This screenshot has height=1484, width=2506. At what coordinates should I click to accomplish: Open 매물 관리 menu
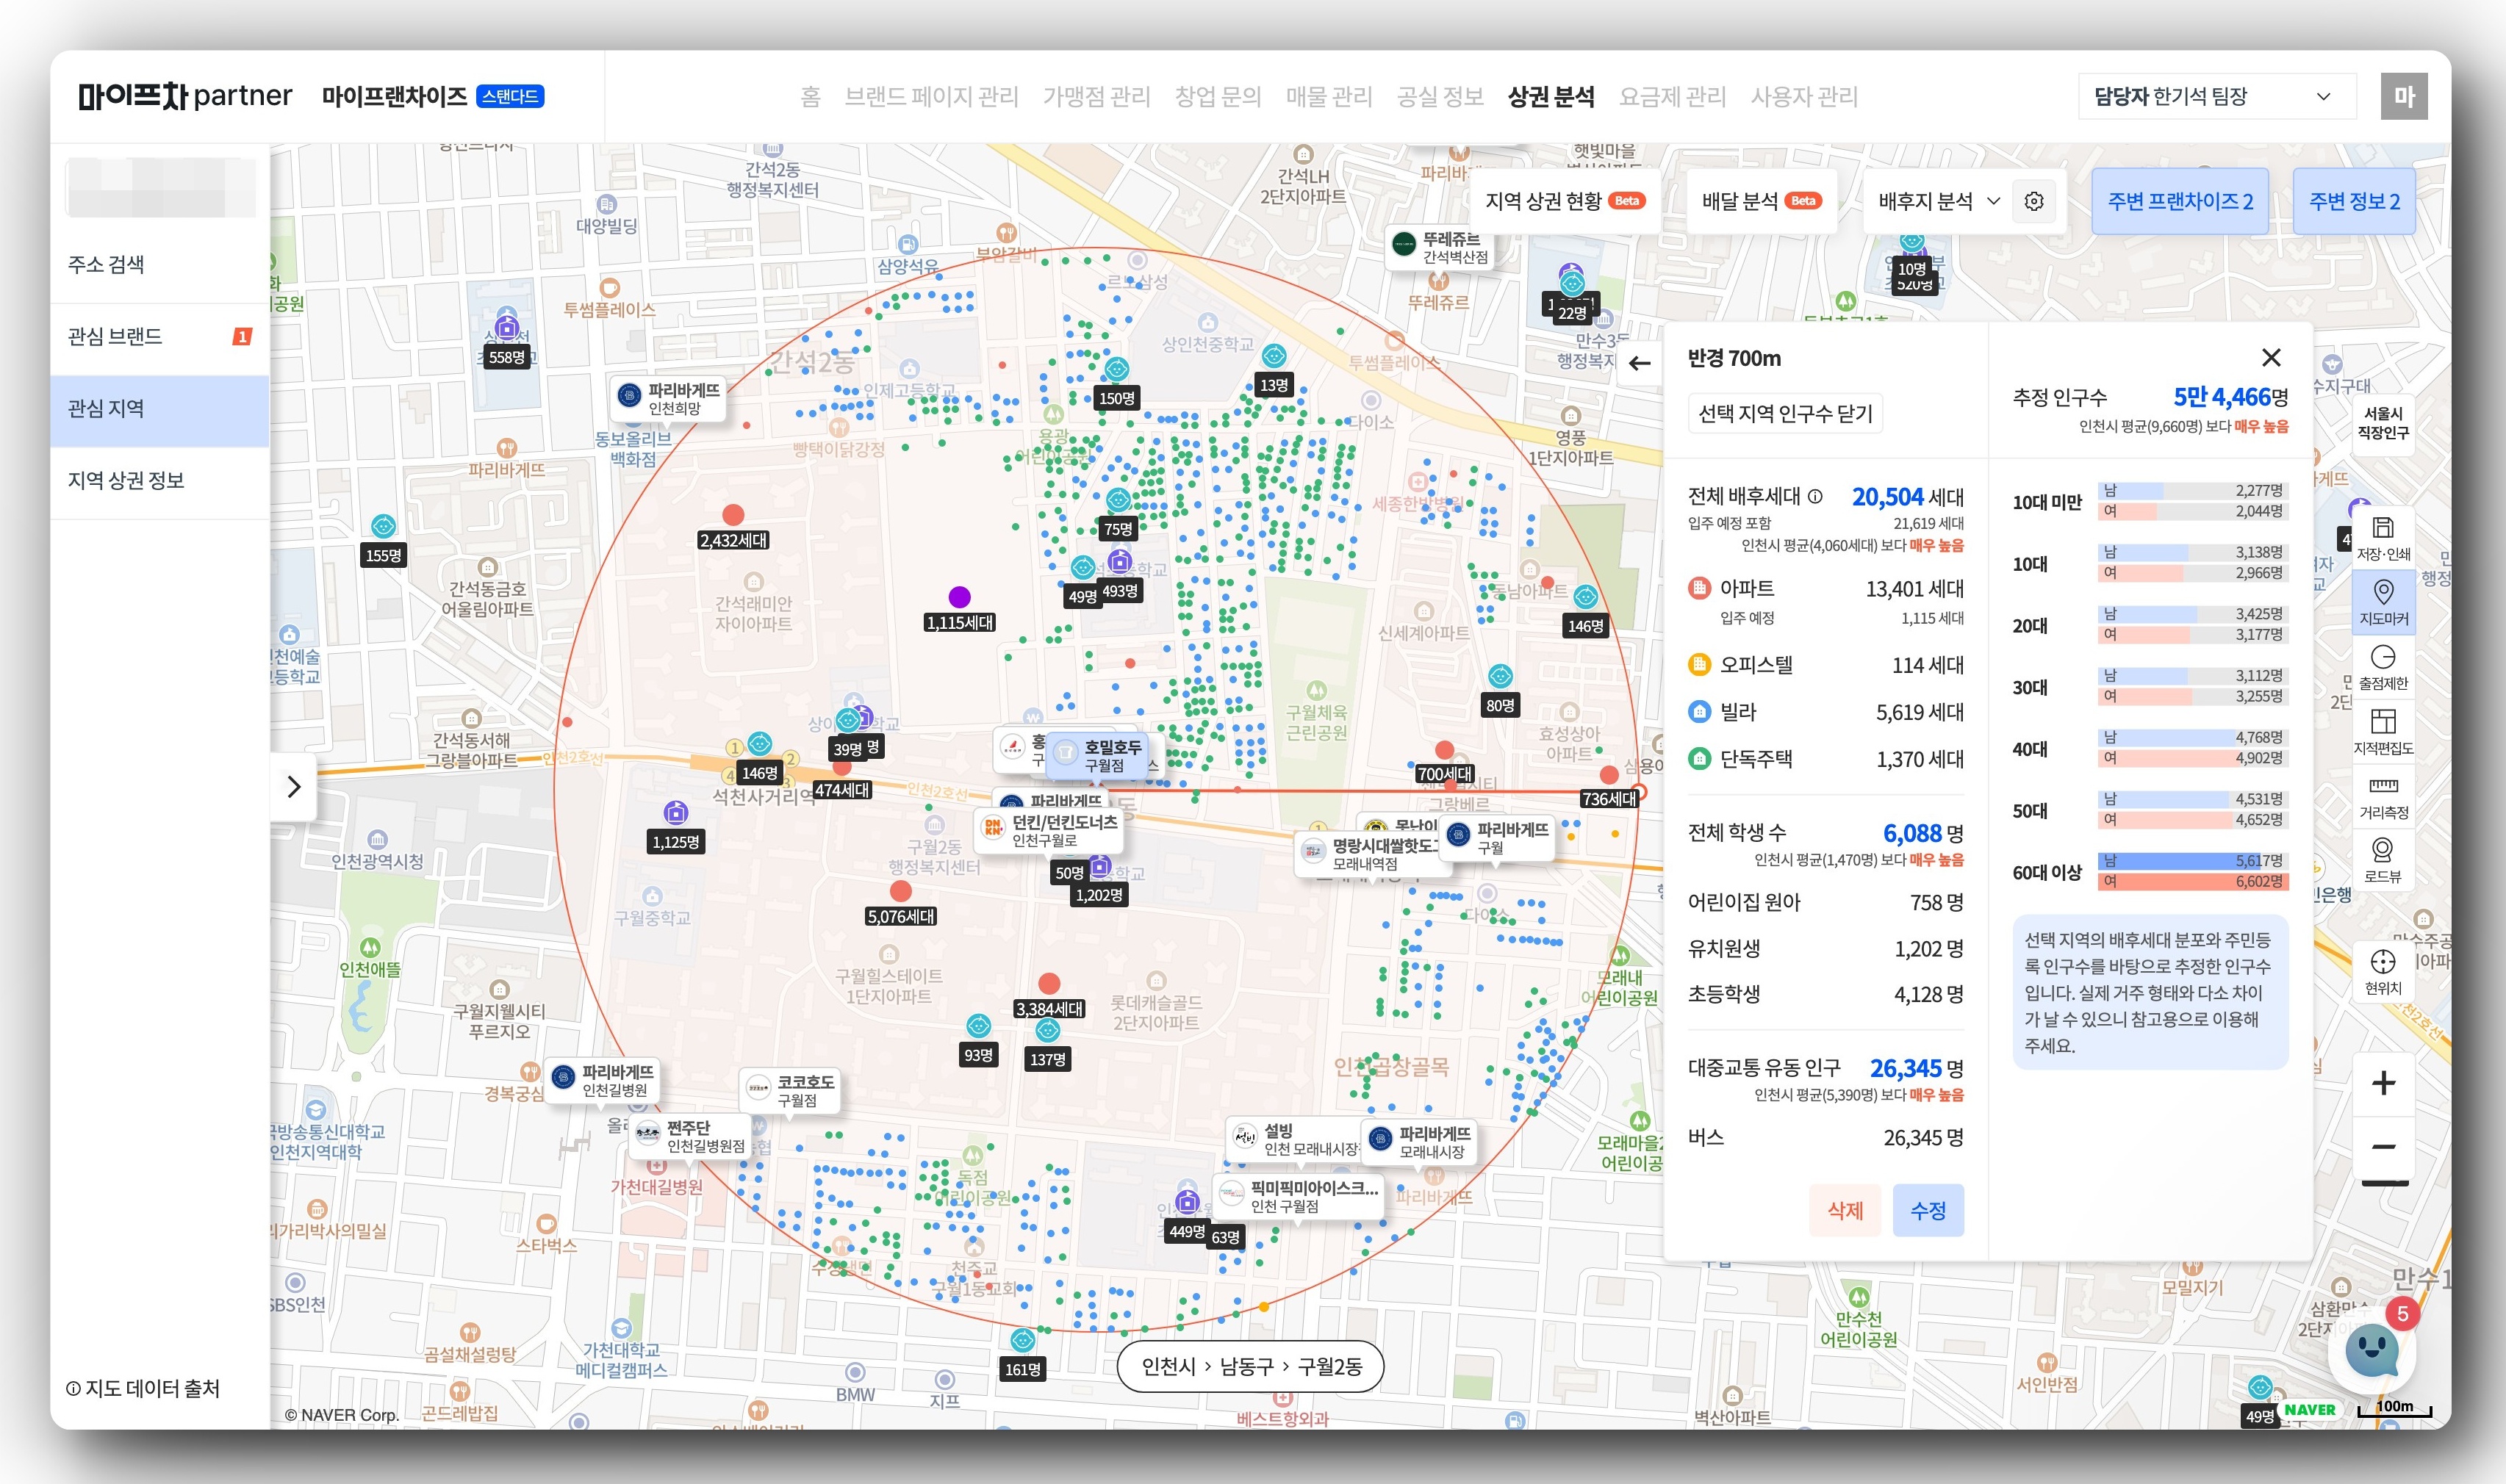click(1328, 96)
